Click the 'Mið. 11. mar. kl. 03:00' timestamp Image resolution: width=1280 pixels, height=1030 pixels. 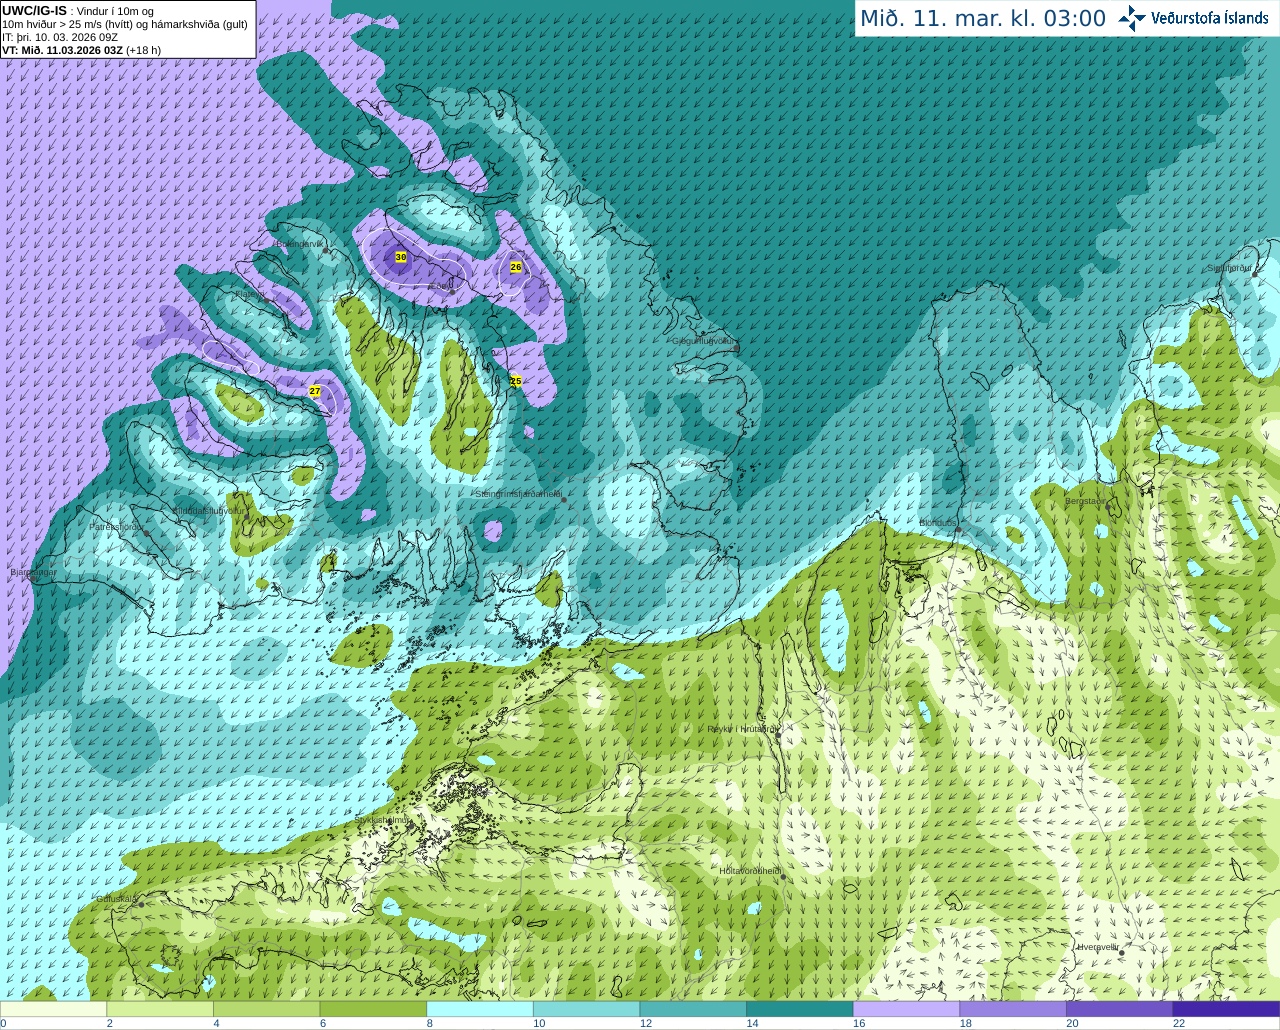coord(983,19)
